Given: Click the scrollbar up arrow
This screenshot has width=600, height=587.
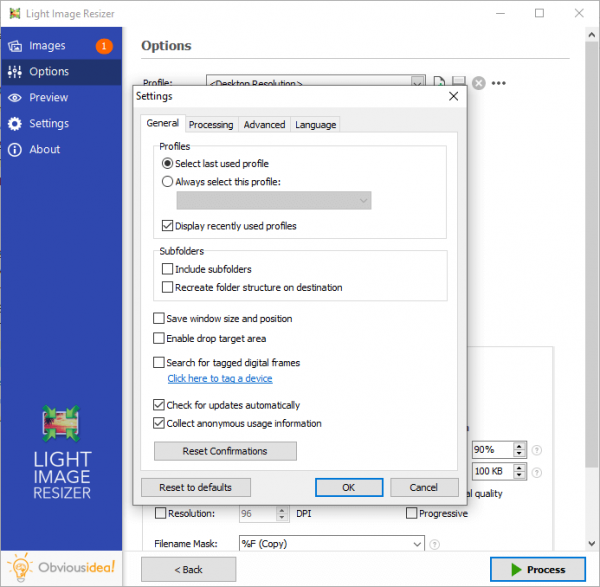Looking at the screenshot, I should coord(591,35).
